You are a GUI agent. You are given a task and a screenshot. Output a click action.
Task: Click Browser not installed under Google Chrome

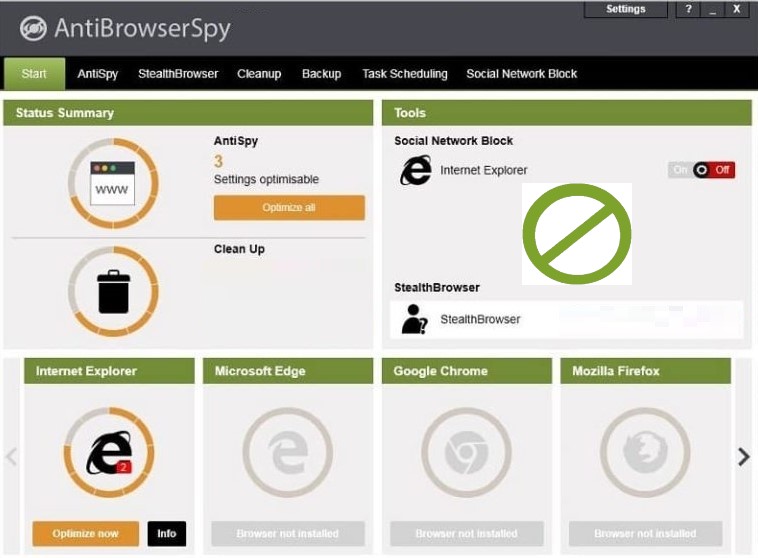(466, 534)
